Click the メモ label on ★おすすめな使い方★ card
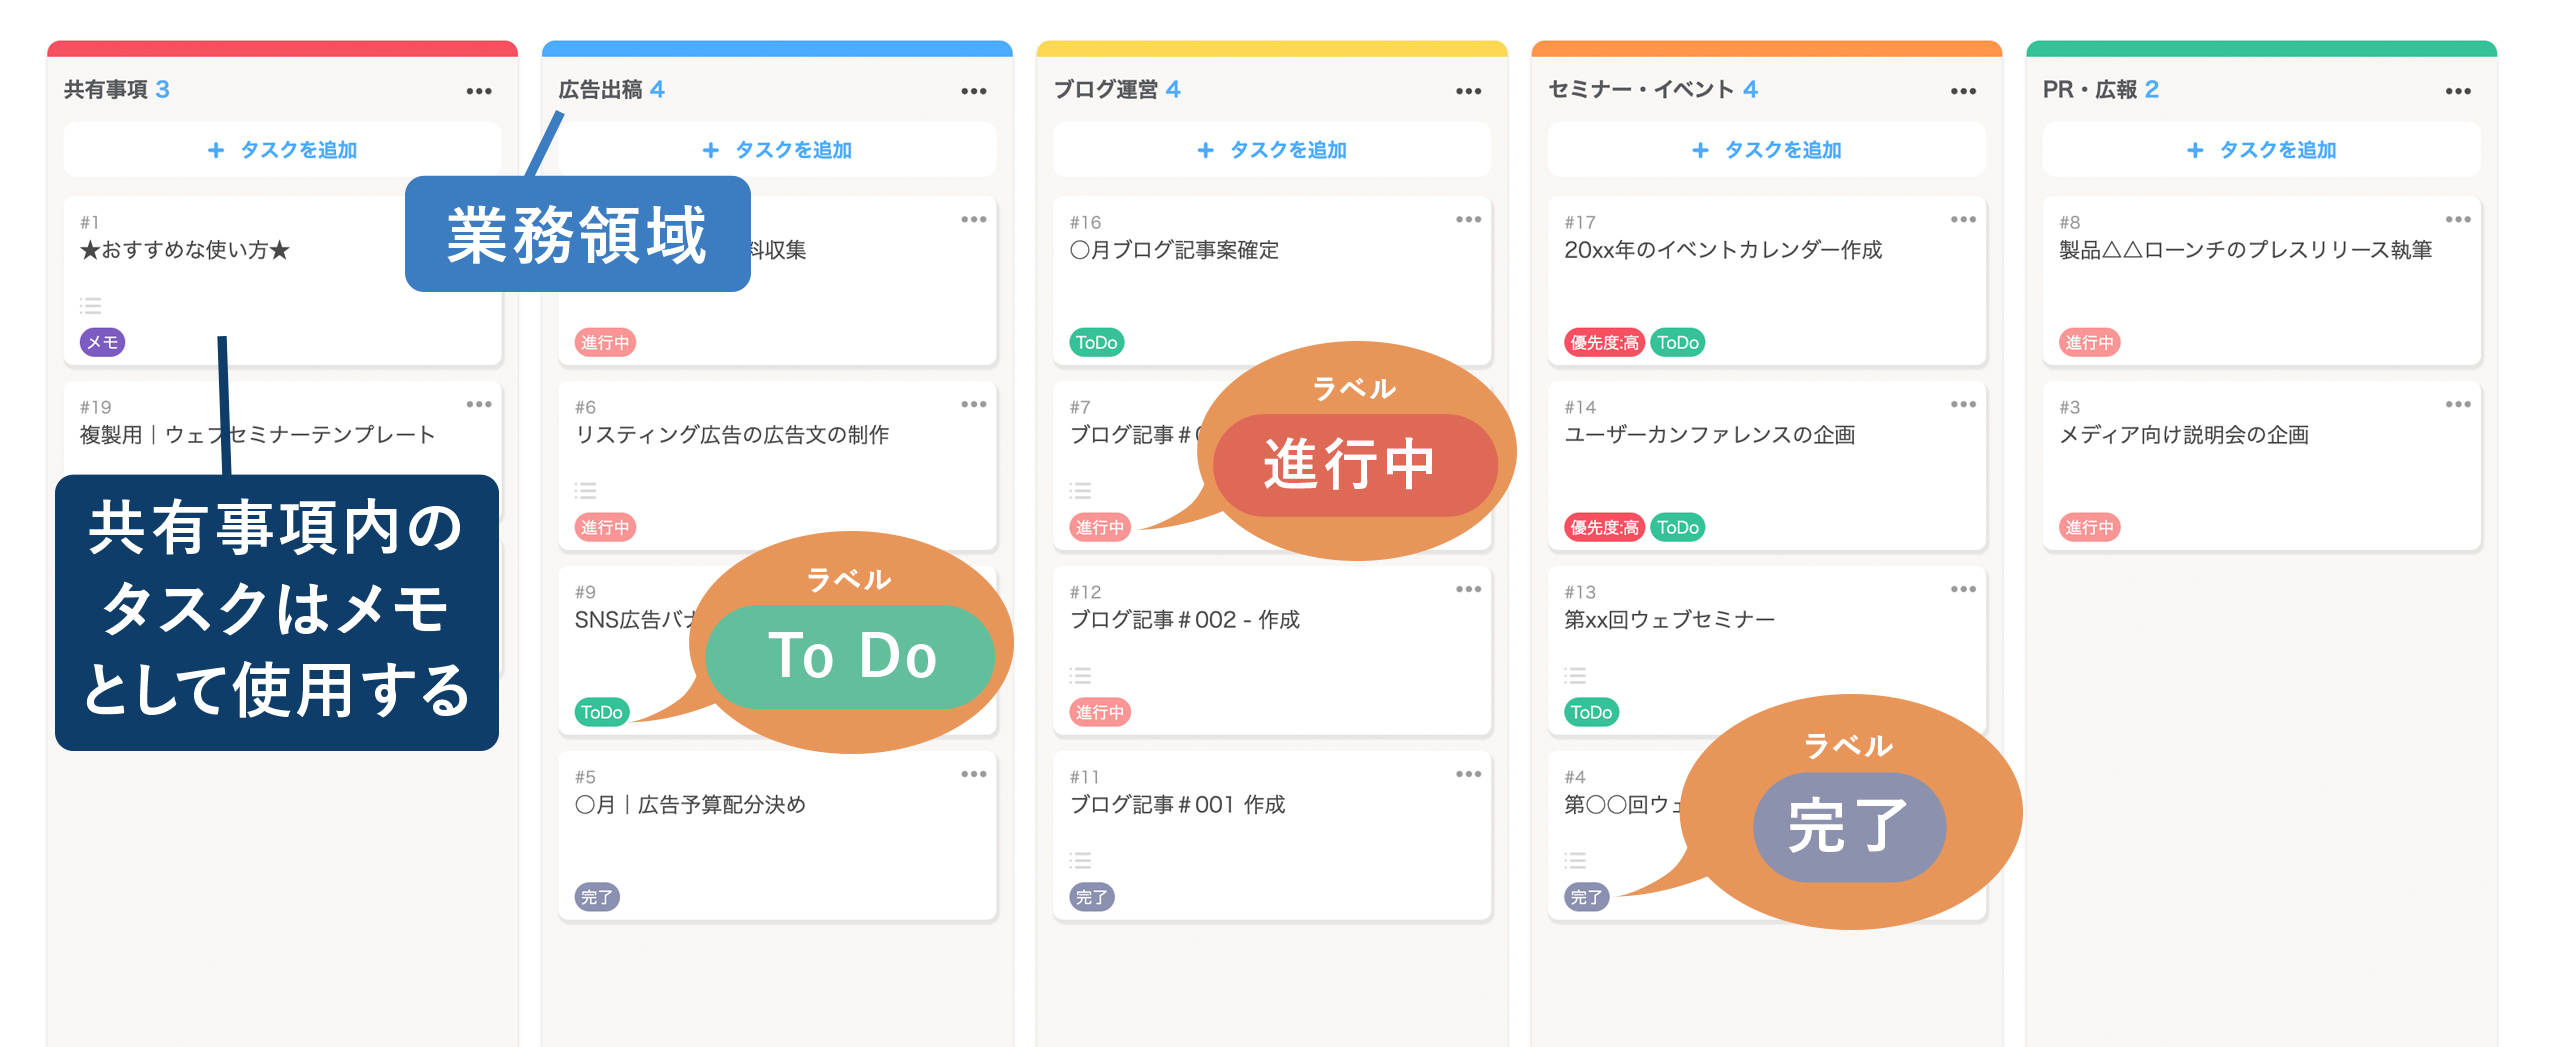 point(102,343)
